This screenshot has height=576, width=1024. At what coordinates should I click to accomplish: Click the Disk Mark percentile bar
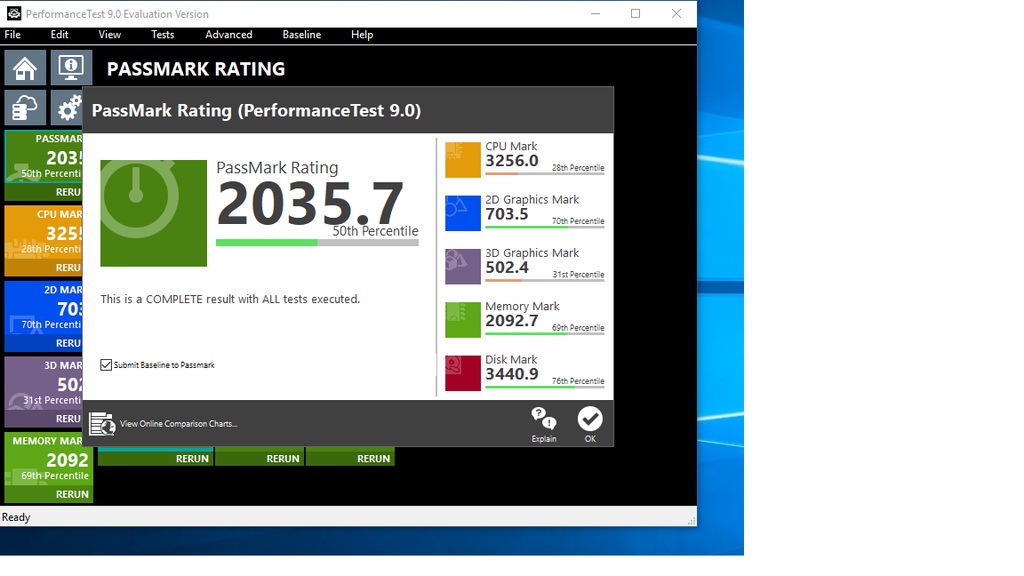pos(545,387)
